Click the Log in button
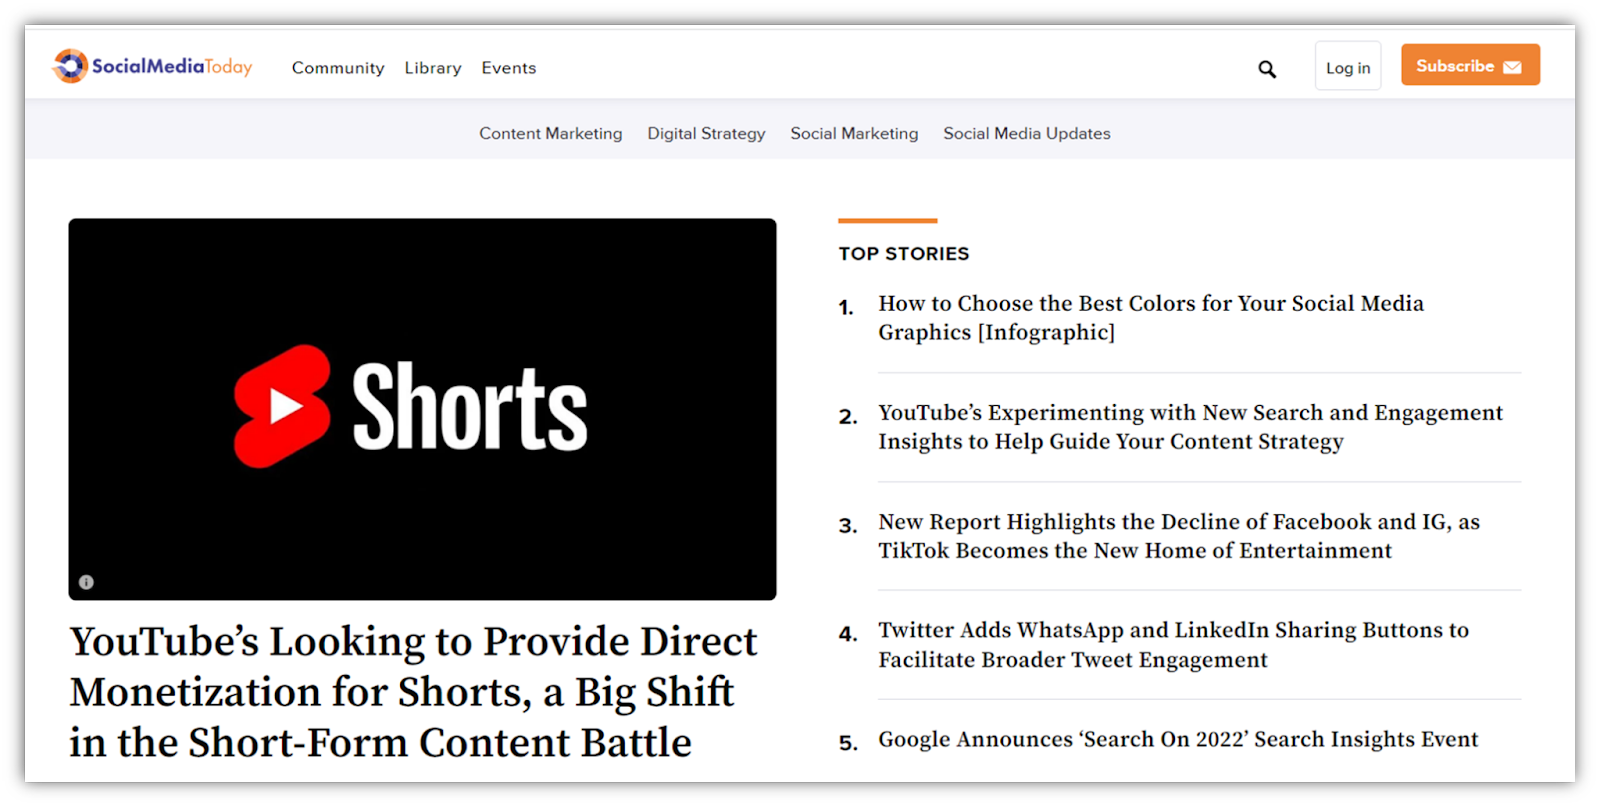 click(1348, 66)
